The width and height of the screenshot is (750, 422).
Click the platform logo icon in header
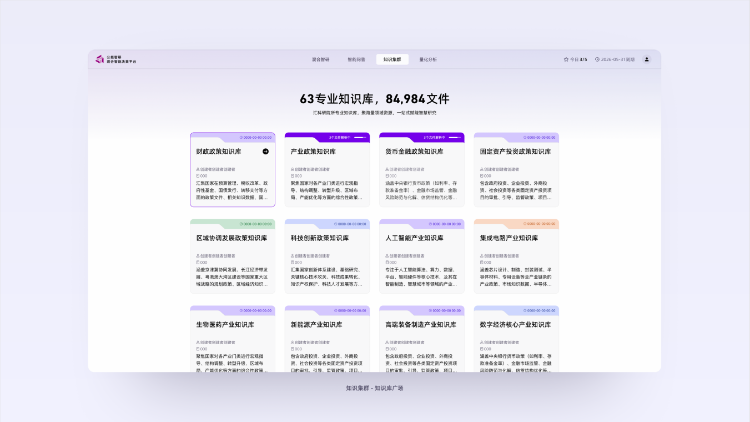point(99,59)
